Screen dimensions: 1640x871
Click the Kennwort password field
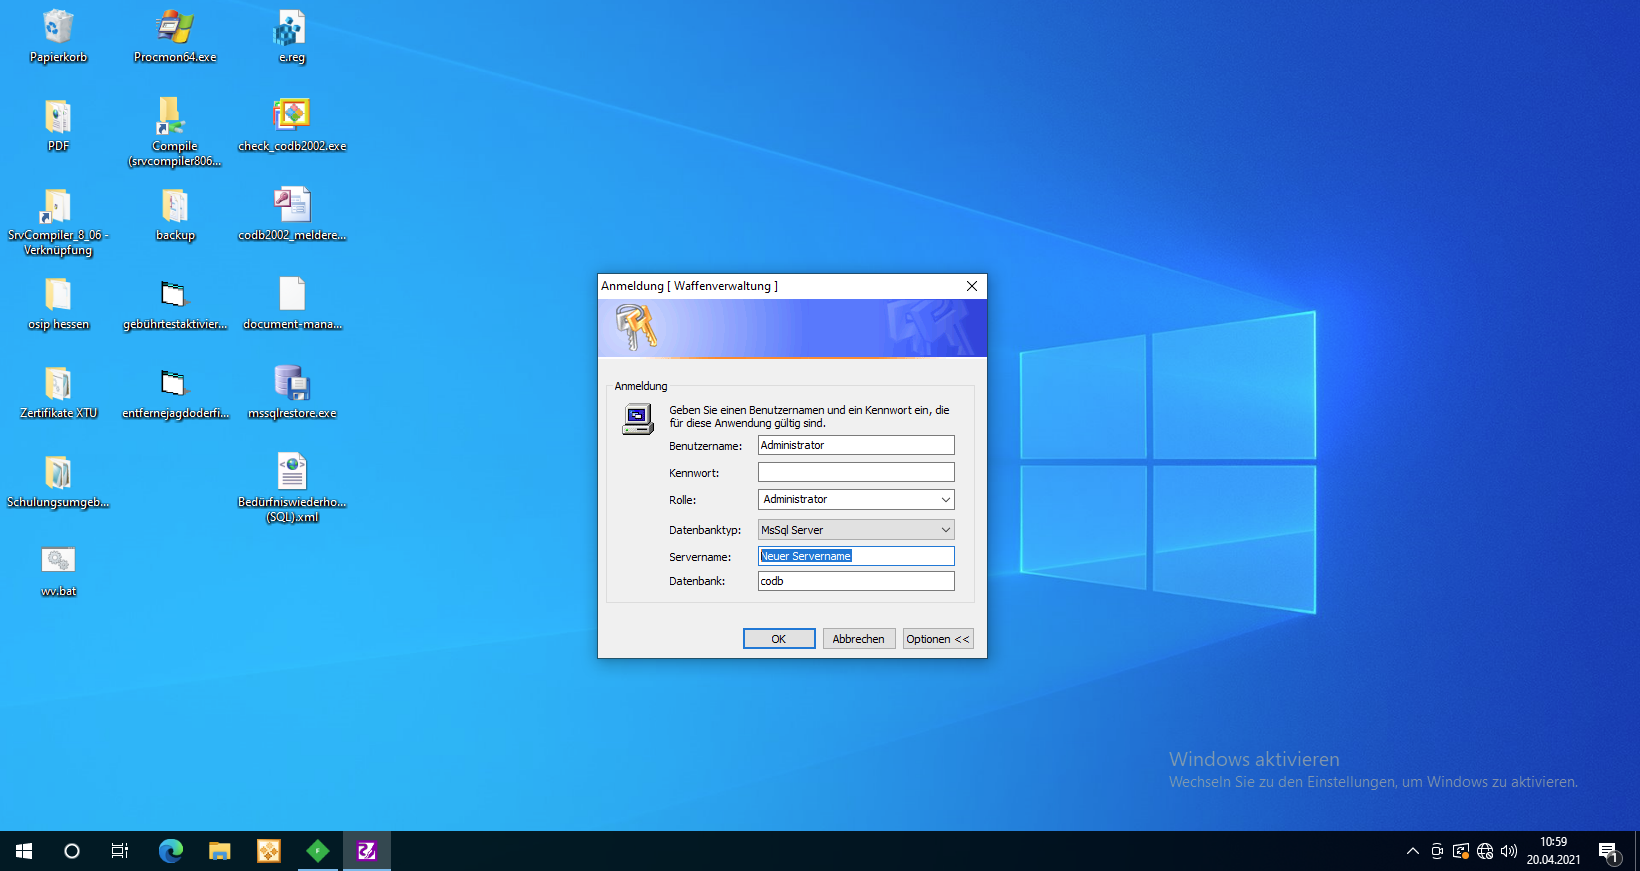pos(856,472)
